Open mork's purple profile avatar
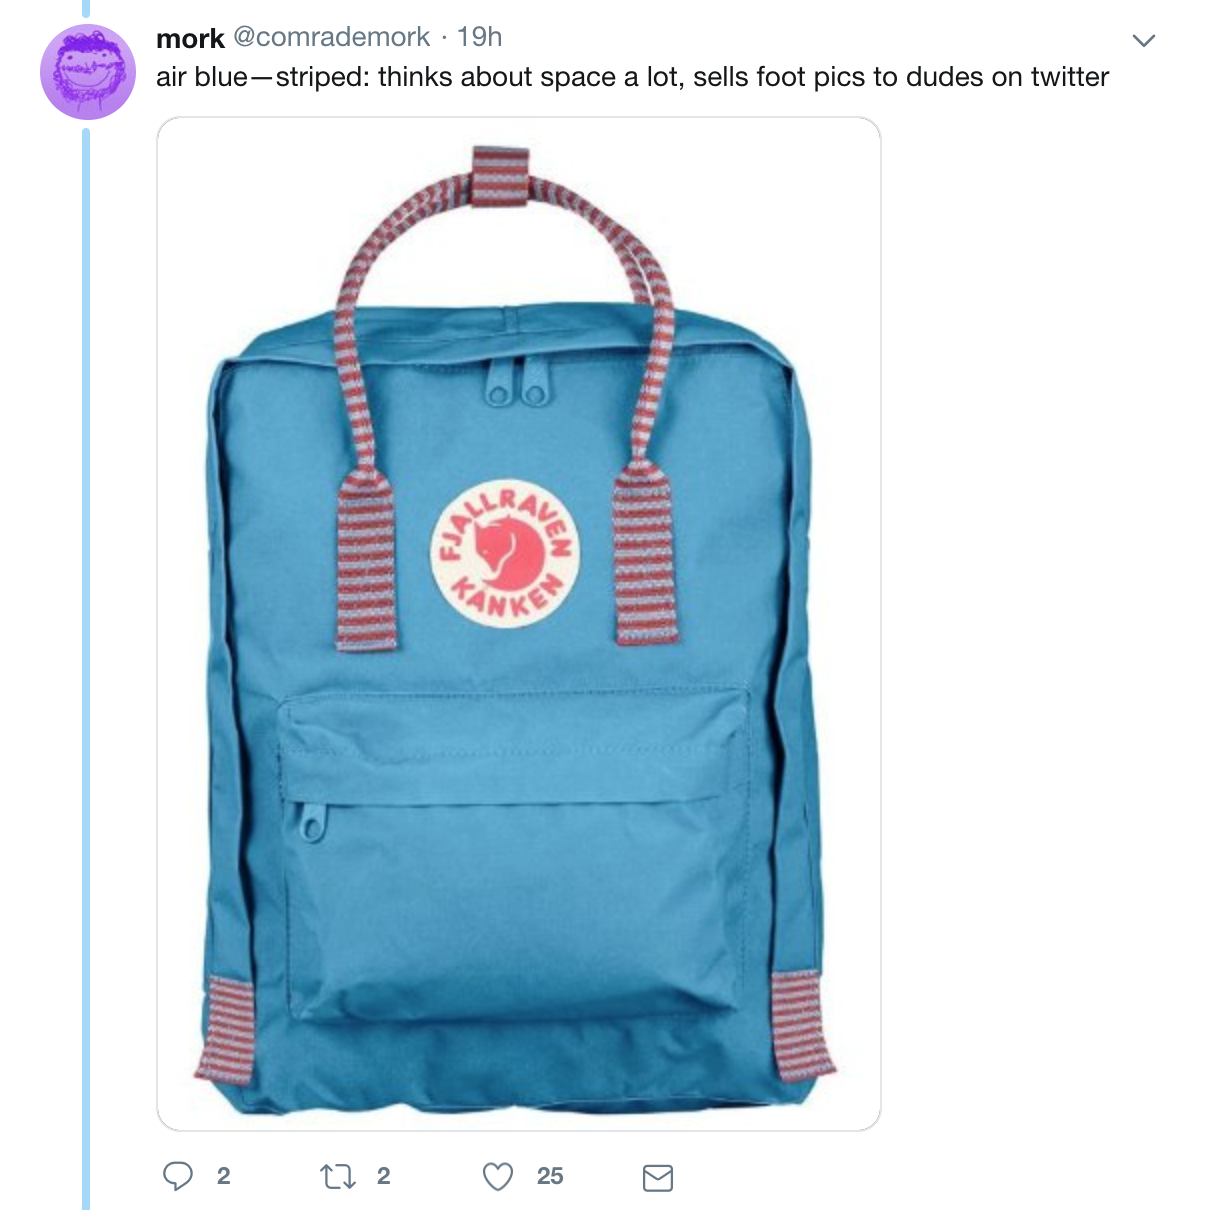 88,72
